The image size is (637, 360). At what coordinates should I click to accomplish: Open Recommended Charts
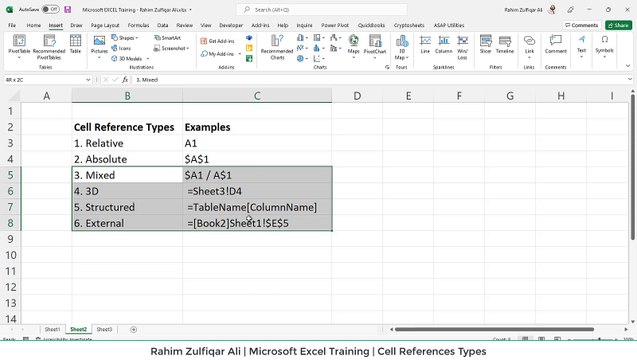click(x=277, y=47)
